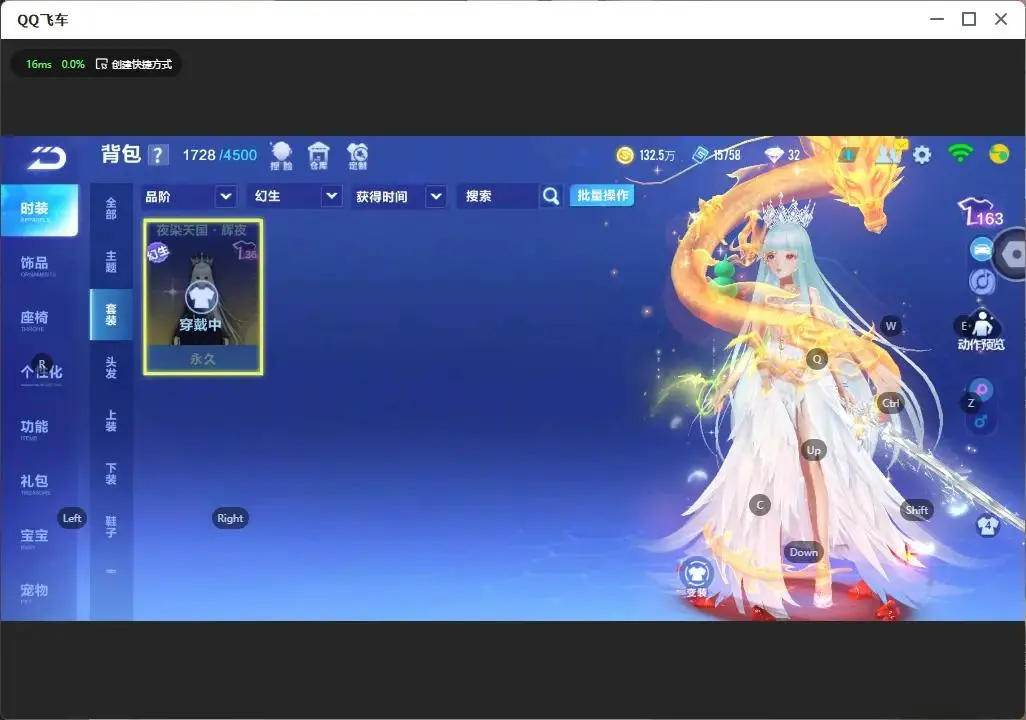Click the W key overlay button
This screenshot has width=1026, height=720.
pos(891,326)
